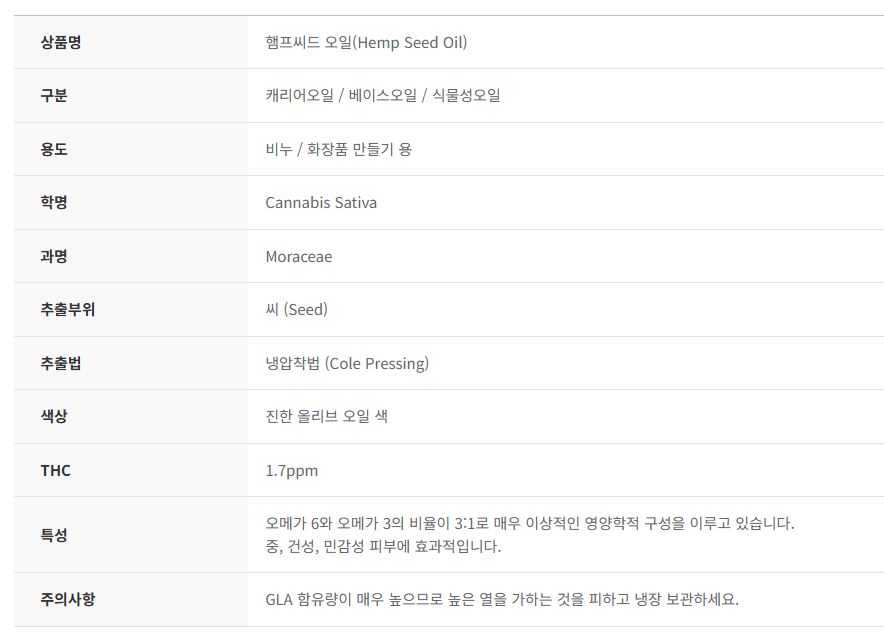Click the 과명 label cell
This screenshot has width=884, height=640.
[54, 256]
